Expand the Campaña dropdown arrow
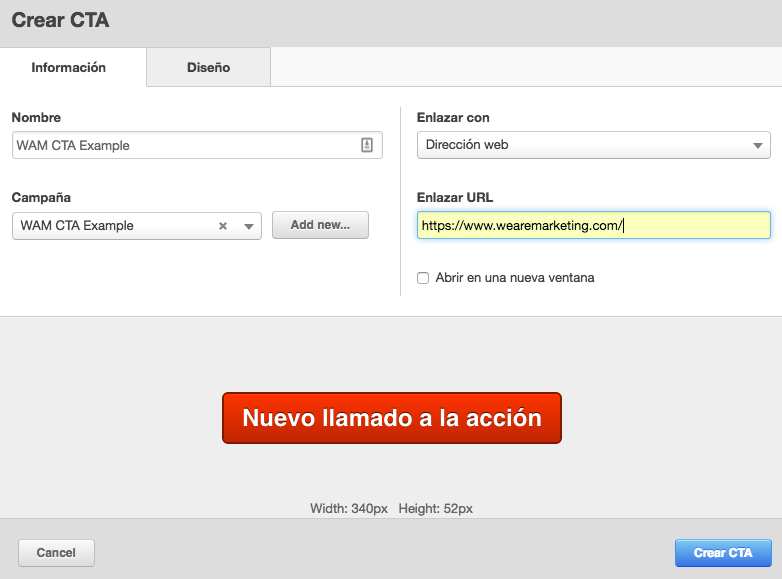This screenshot has width=782, height=579. click(249, 226)
